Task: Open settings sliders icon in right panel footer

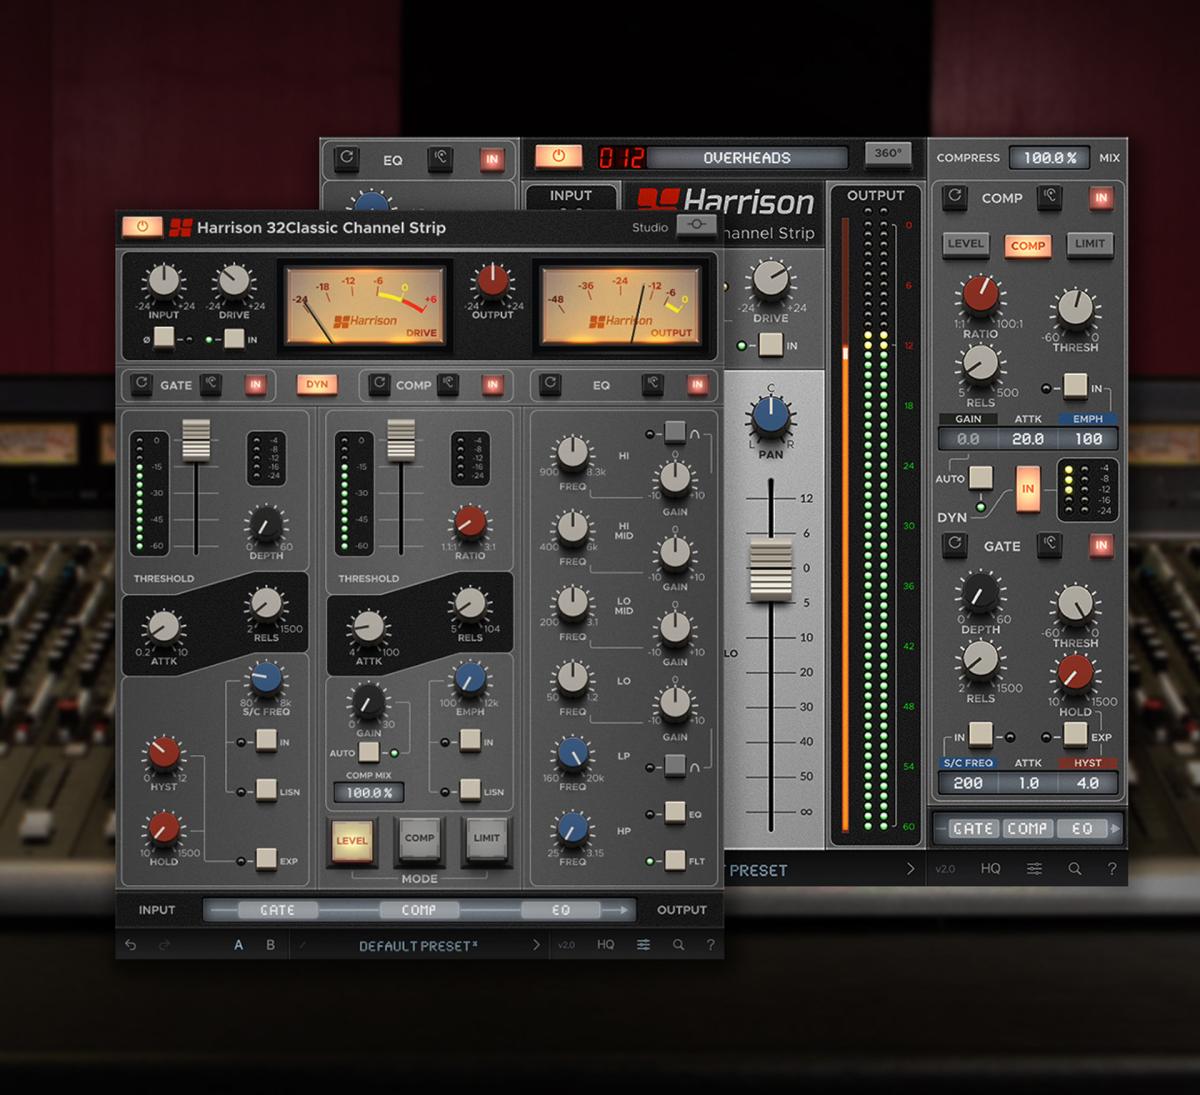Action: click(1034, 869)
